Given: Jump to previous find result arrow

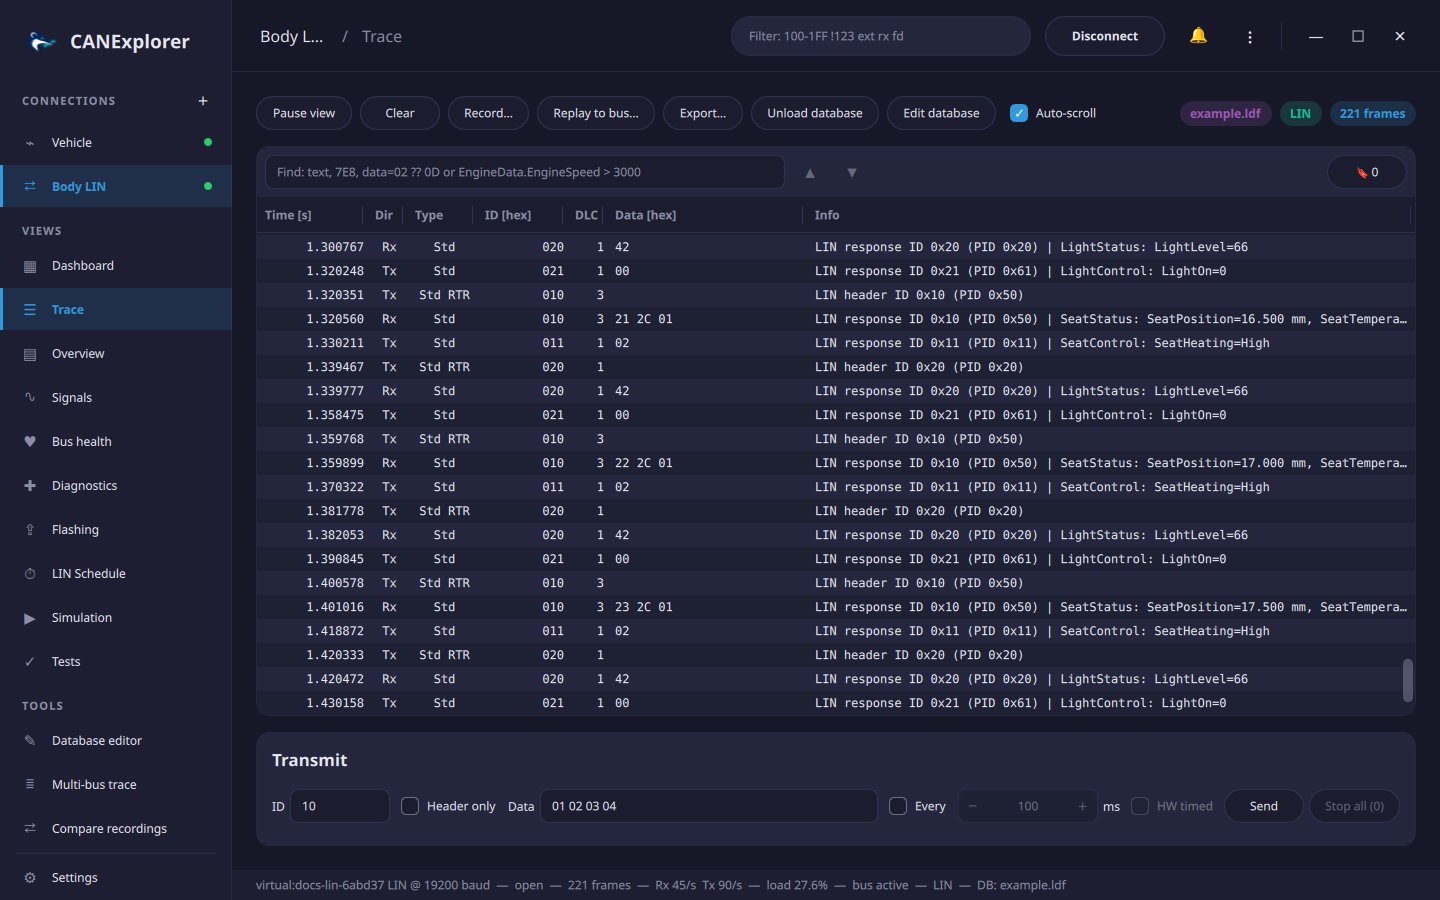Looking at the screenshot, I should point(810,172).
